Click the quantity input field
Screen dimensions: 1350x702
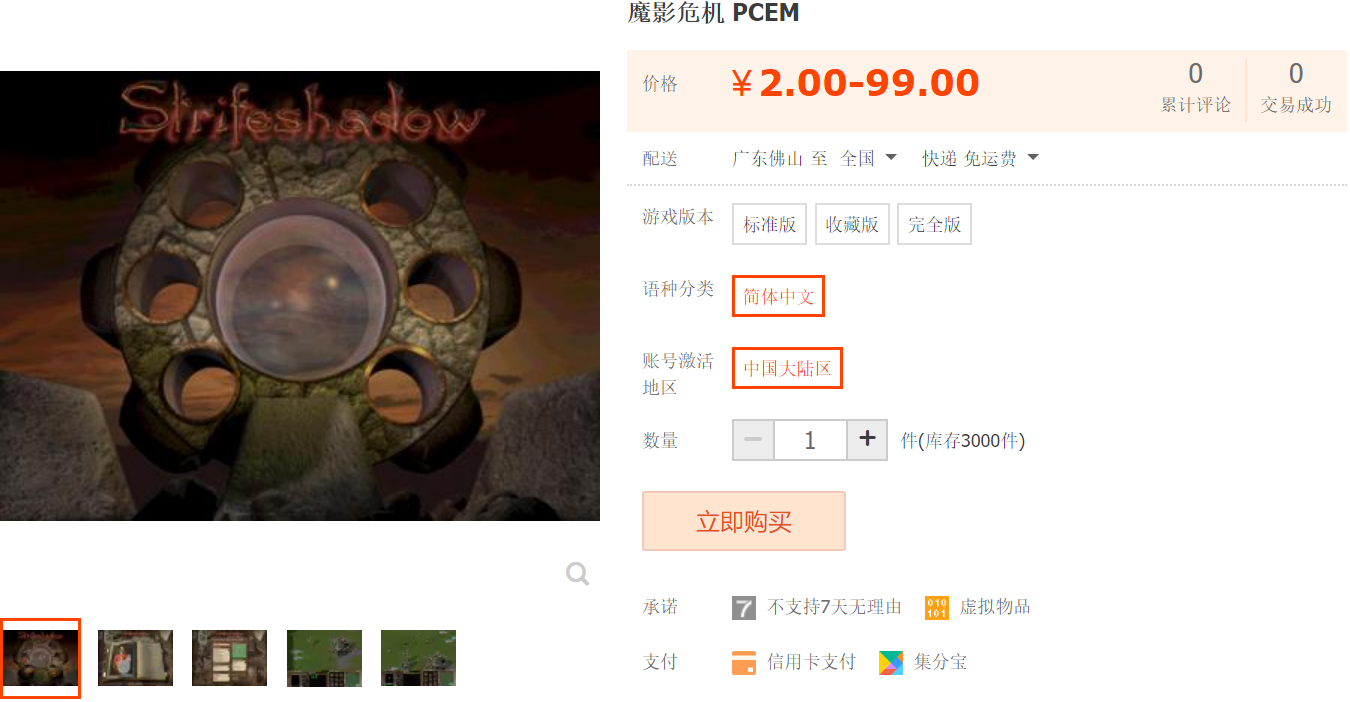(810, 440)
